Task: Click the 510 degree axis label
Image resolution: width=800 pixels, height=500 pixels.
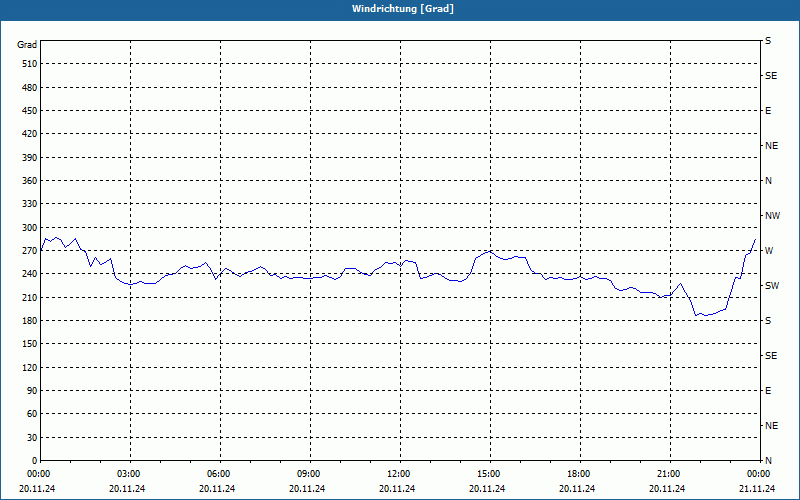Action: [30, 64]
